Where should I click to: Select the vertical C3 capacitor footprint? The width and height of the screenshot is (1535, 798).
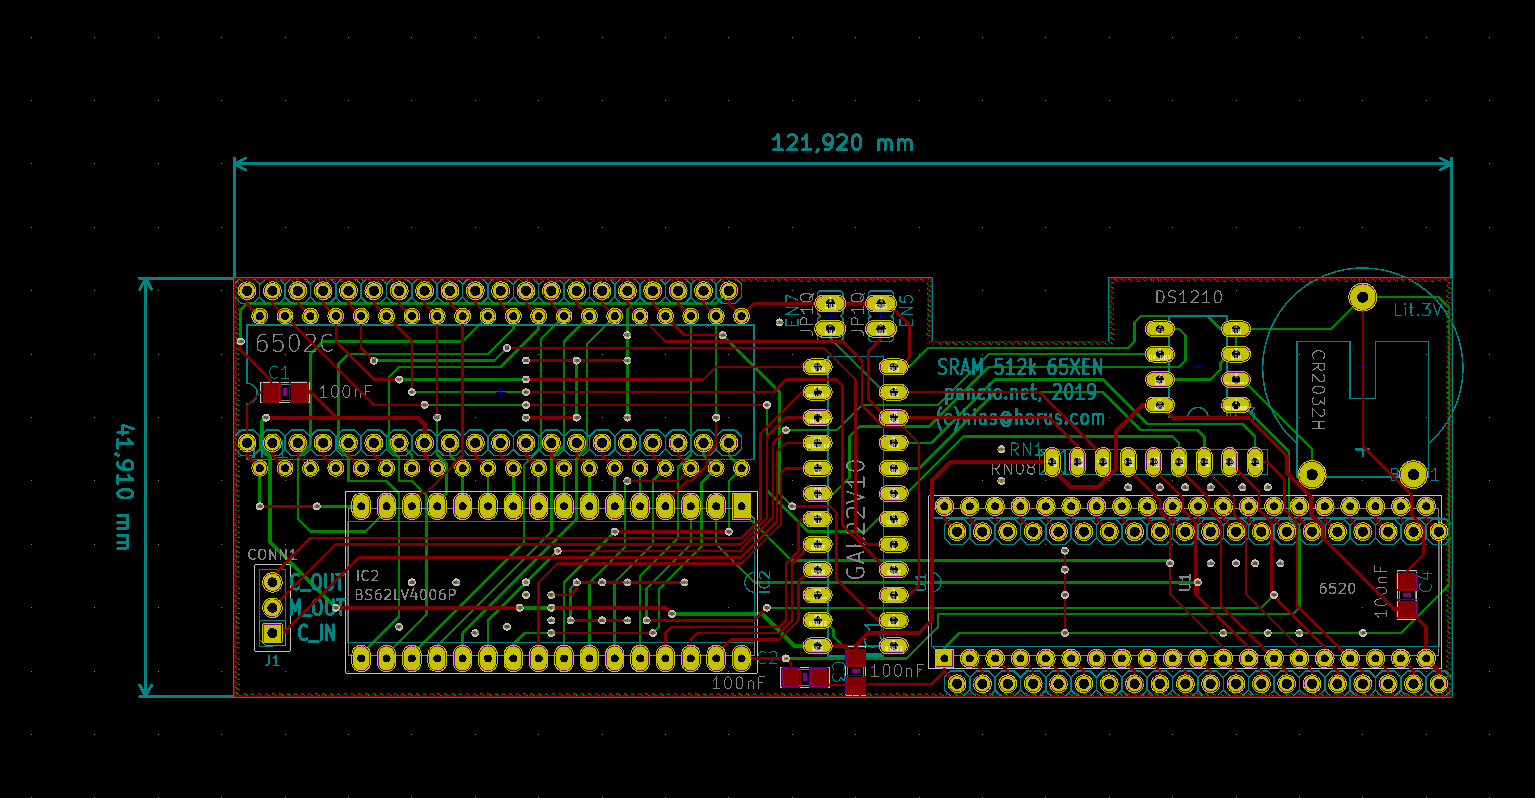pos(856,670)
